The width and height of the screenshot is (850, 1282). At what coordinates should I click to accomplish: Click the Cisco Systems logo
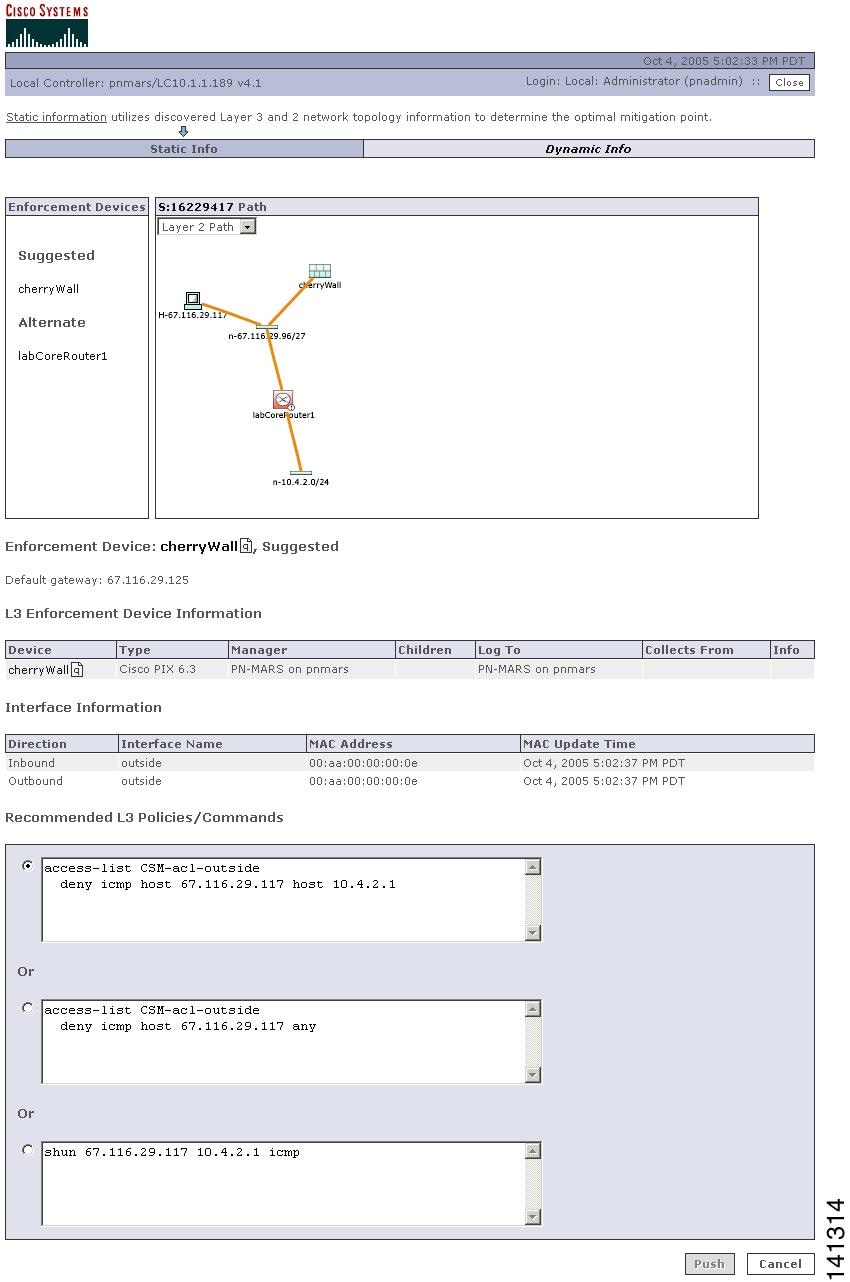point(47,26)
